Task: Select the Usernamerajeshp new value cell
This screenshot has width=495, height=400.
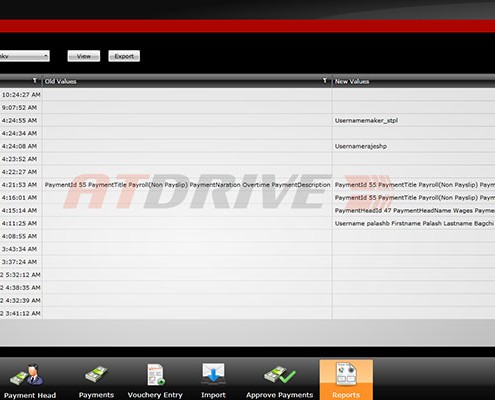Action: click(414, 146)
